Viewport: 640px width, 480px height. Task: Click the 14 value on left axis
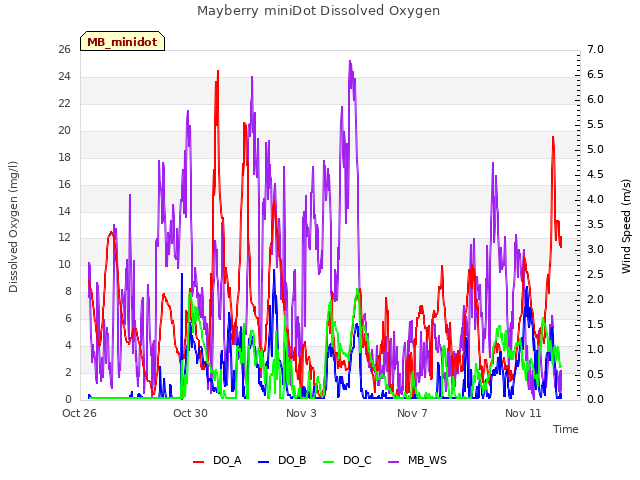[x=64, y=211]
